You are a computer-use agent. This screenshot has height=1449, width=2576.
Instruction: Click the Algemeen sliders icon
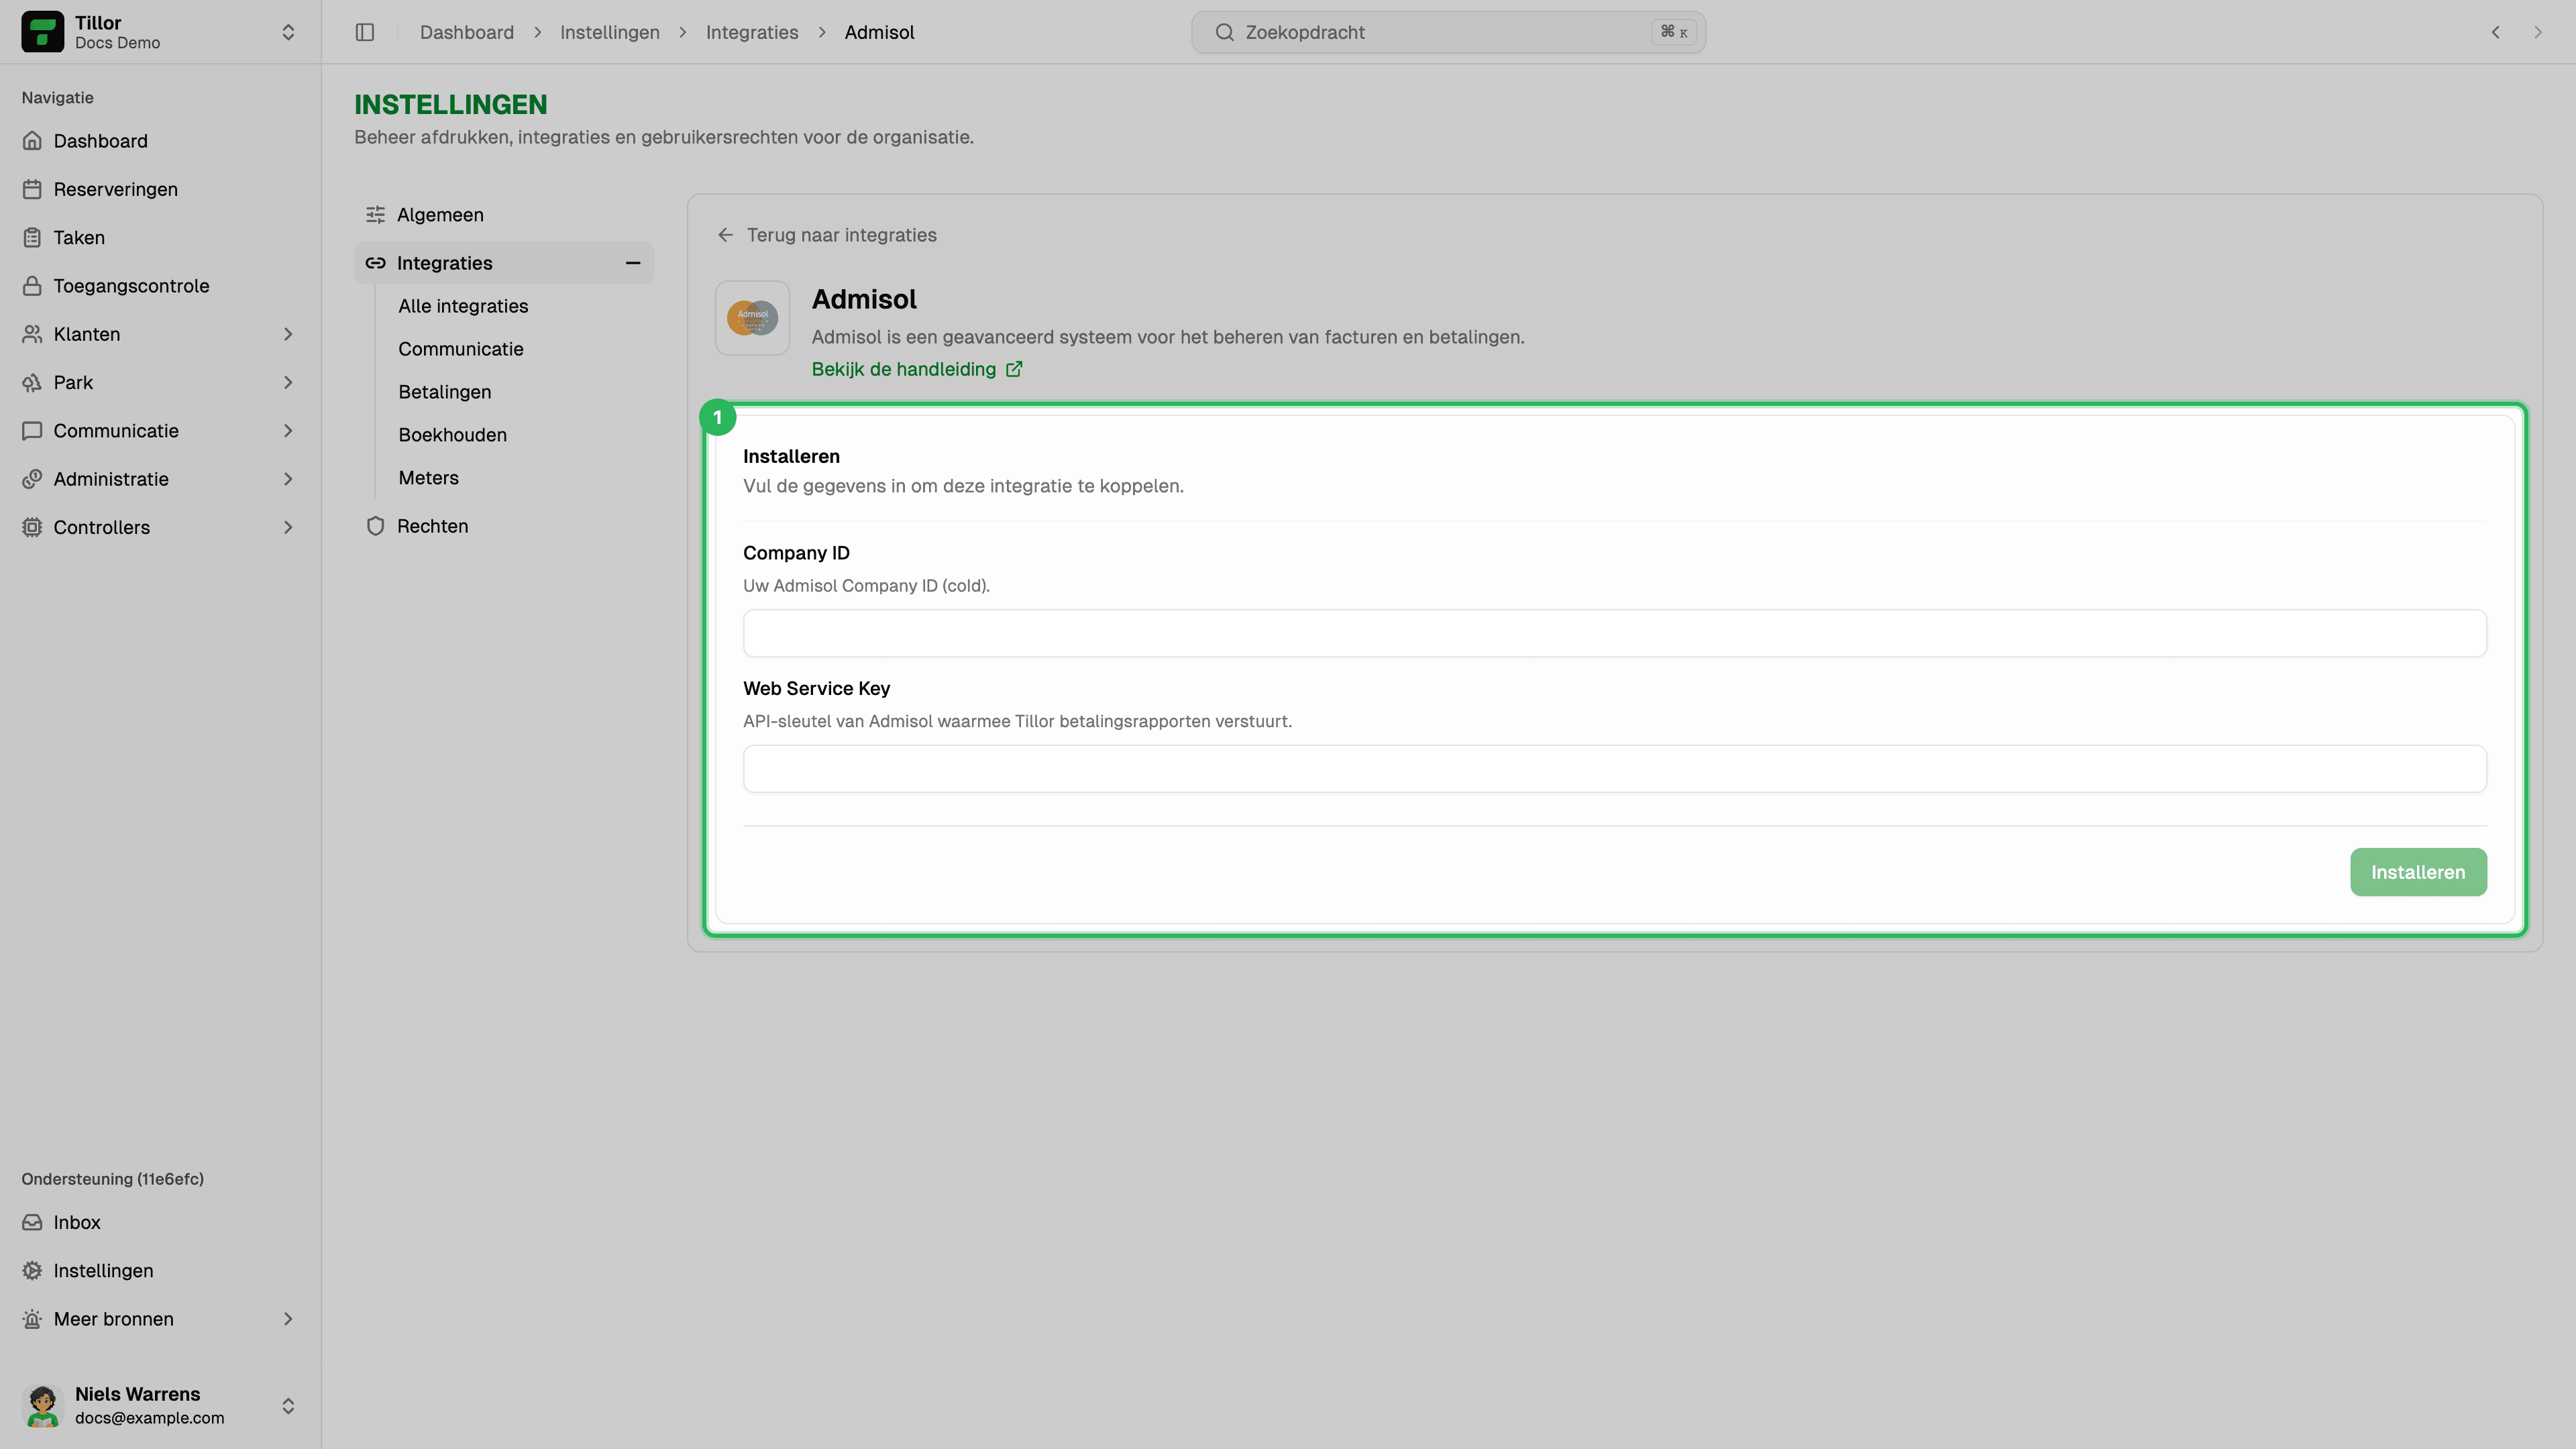tap(375, 215)
